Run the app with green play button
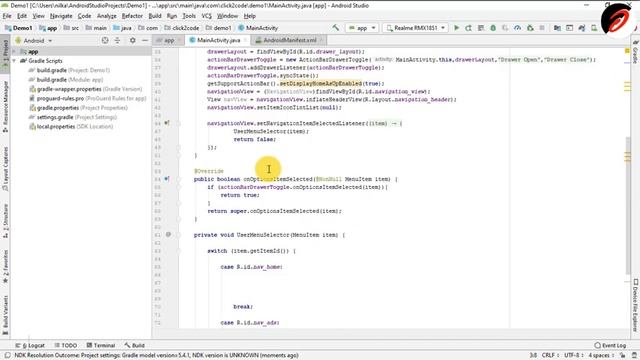Image resolution: width=640 pixels, height=360 pixels. (457, 28)
